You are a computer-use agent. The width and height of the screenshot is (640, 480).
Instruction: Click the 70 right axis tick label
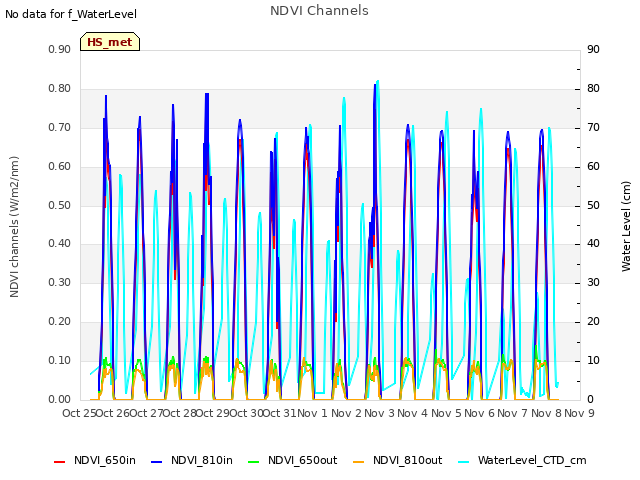(x=593, y=127)
